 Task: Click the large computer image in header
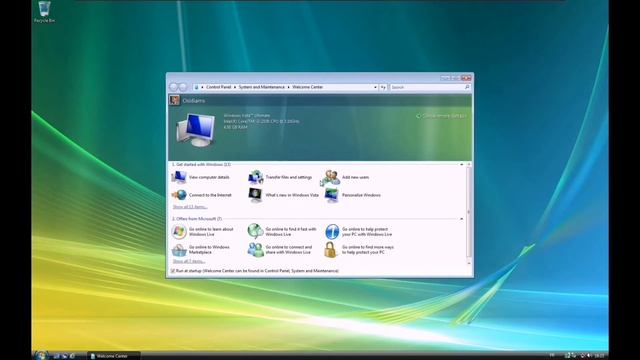click(x=196, y=131)
